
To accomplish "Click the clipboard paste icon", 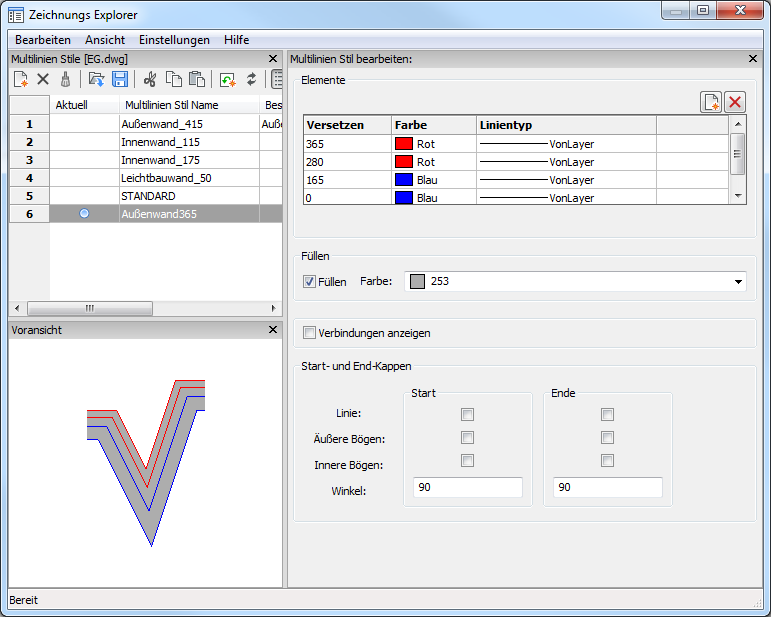I will pos(197,79).
